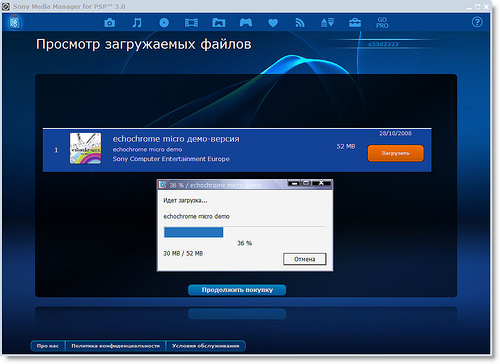Open the Photos section camera icon
This screenshot has width=500, height=364.
pyautogui.click(x=109, y=23)
